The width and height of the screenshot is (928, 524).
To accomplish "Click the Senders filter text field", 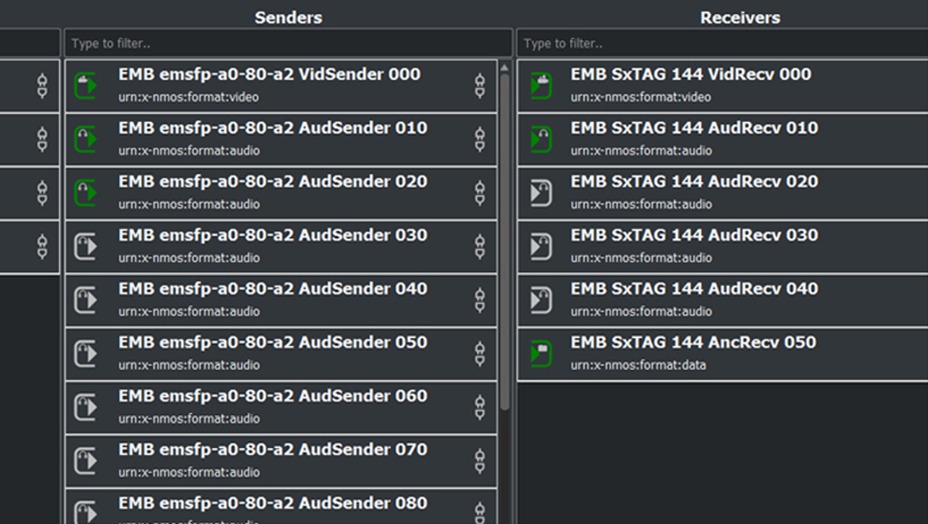I will 288,43.
